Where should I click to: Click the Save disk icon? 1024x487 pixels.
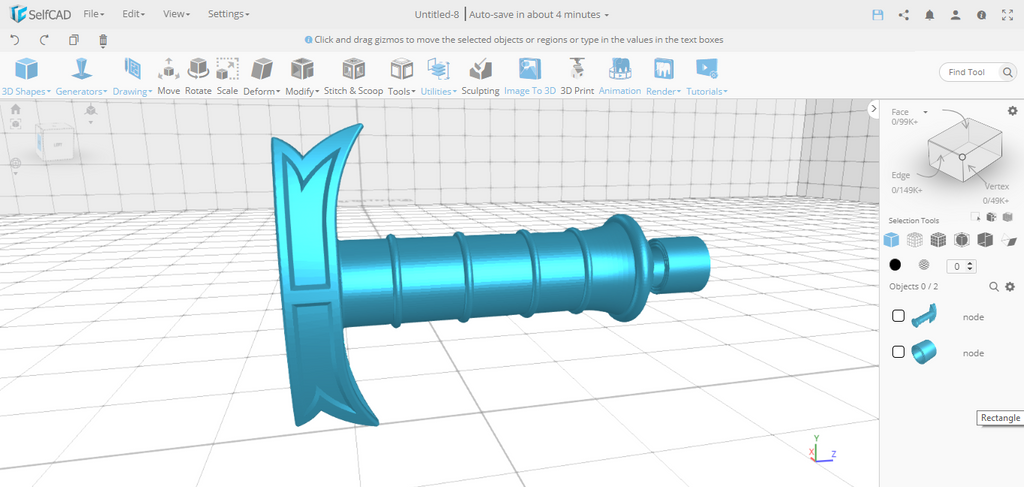878,14
